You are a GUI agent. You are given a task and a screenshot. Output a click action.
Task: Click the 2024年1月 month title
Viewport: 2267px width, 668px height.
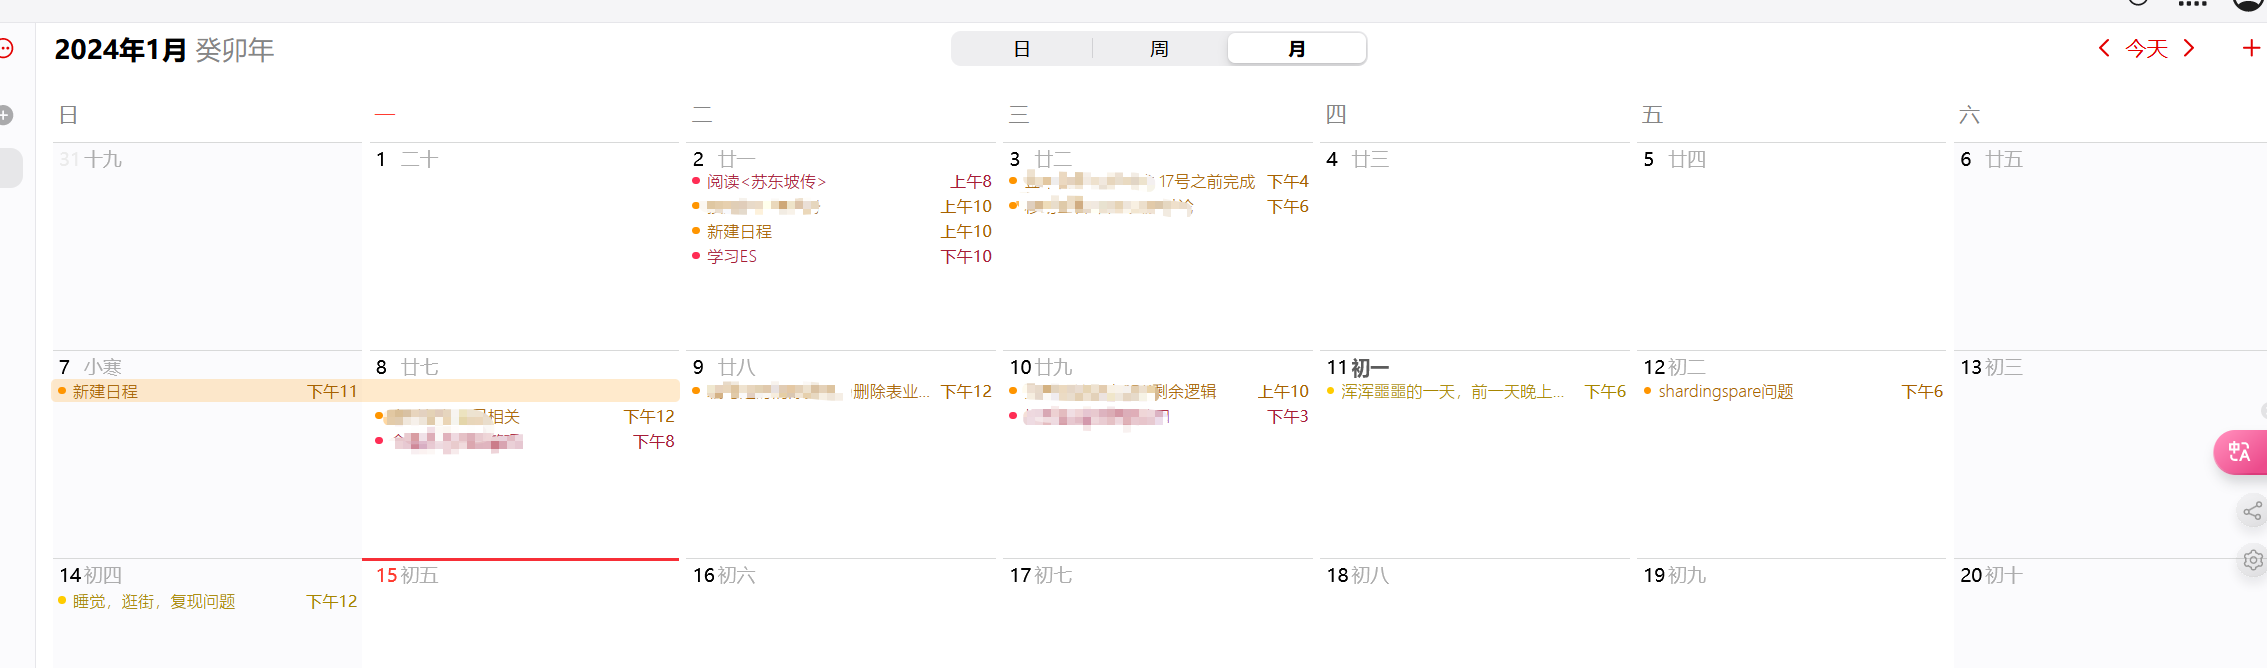[x=120, y=50]
